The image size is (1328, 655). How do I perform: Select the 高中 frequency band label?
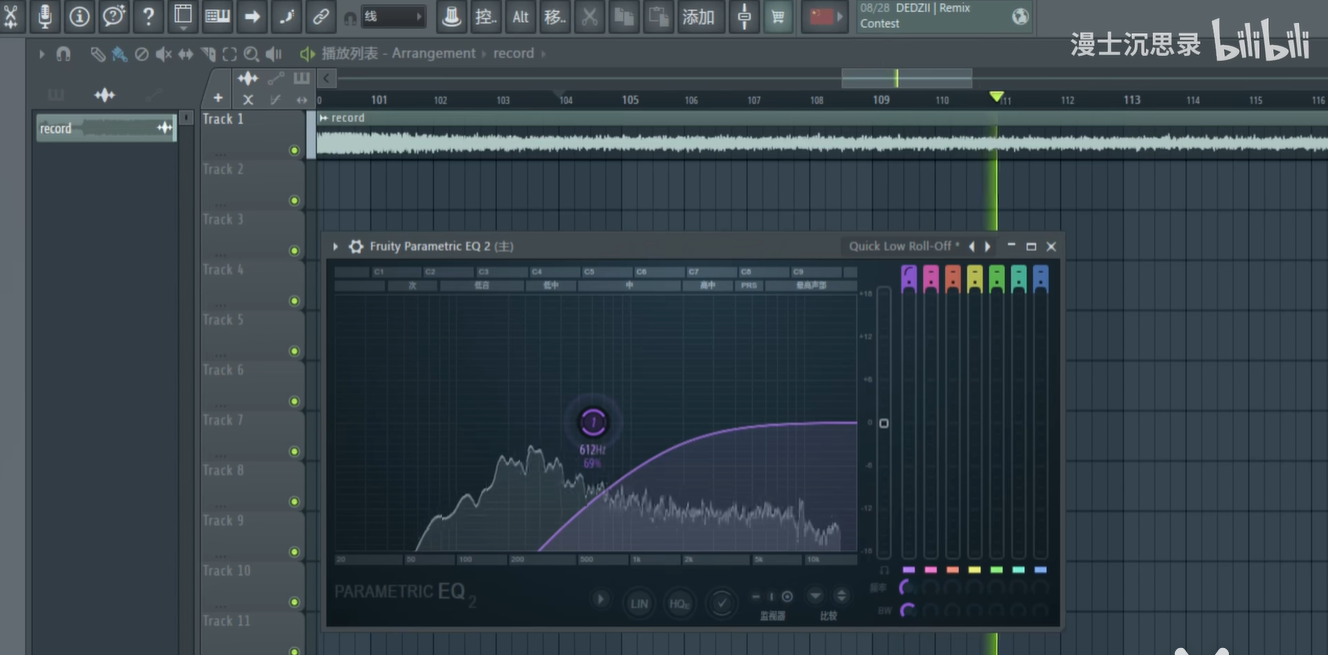tap(708, 286)
